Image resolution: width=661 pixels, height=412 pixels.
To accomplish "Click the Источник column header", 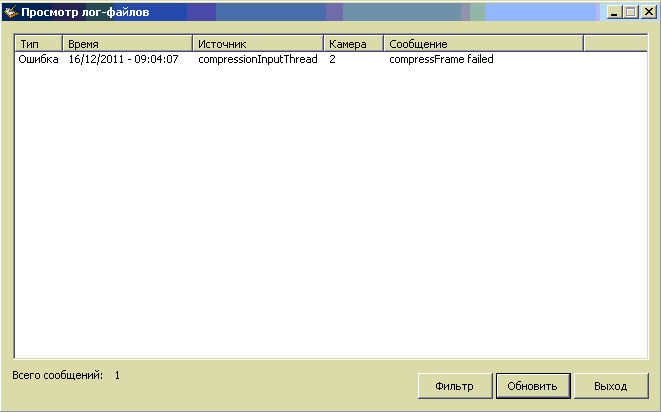I will click(257, 45).
